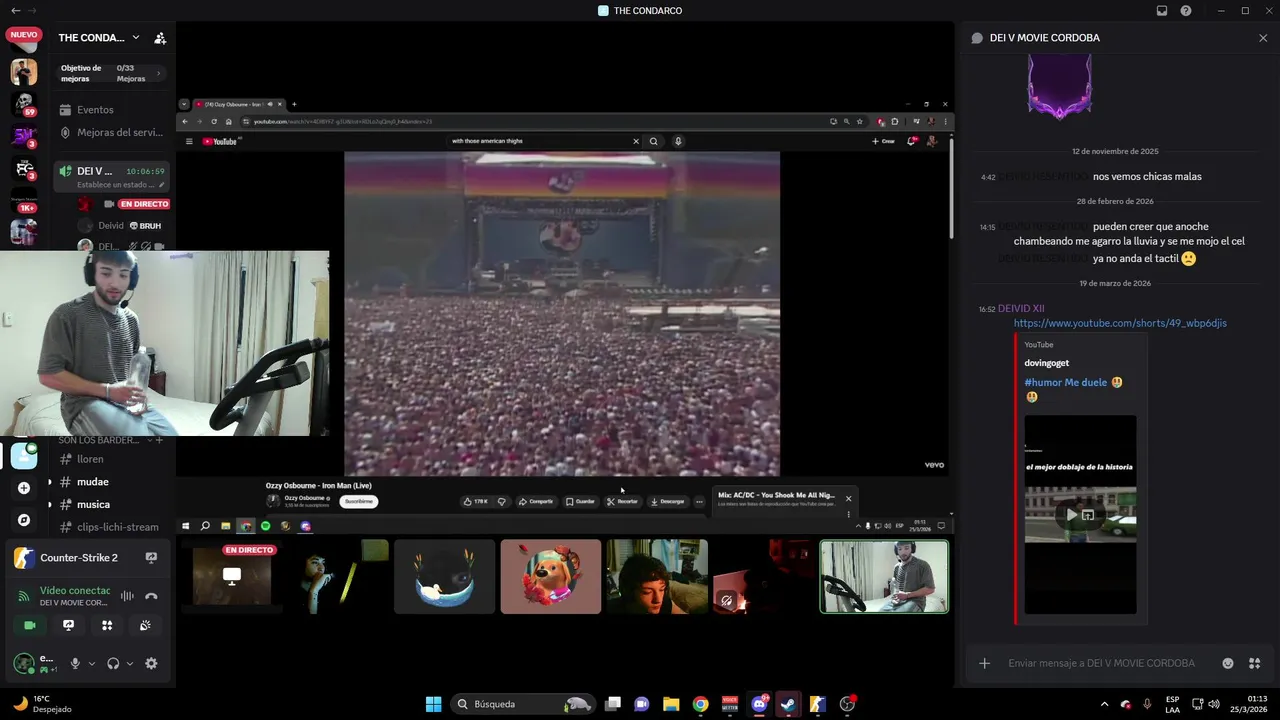
Task: Open Windows Start menu
Action: point(433,704)
